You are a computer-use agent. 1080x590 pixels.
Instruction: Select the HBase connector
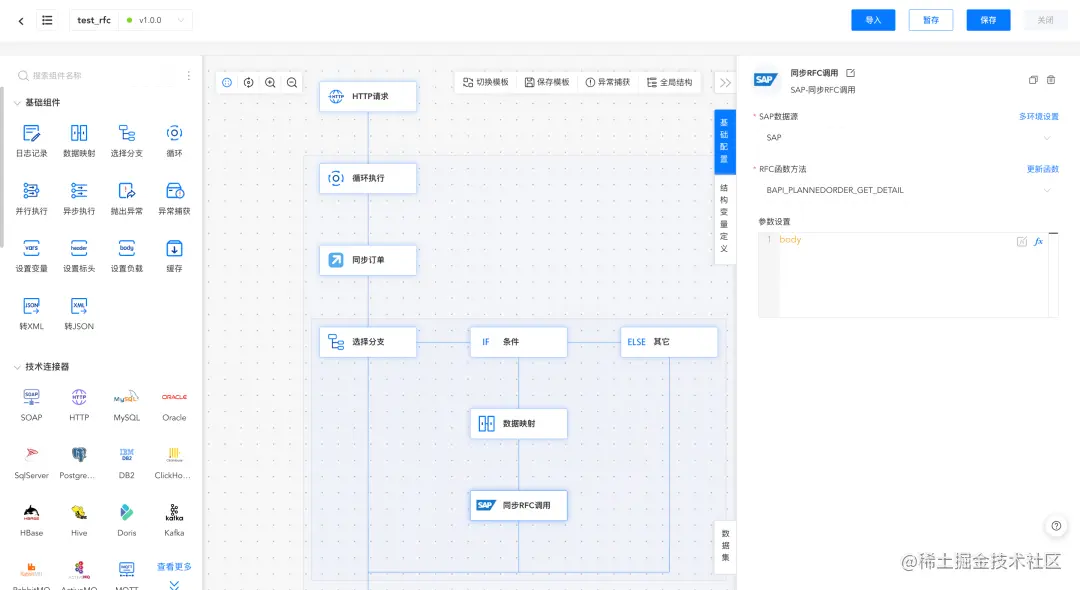(x=32, y=520)
